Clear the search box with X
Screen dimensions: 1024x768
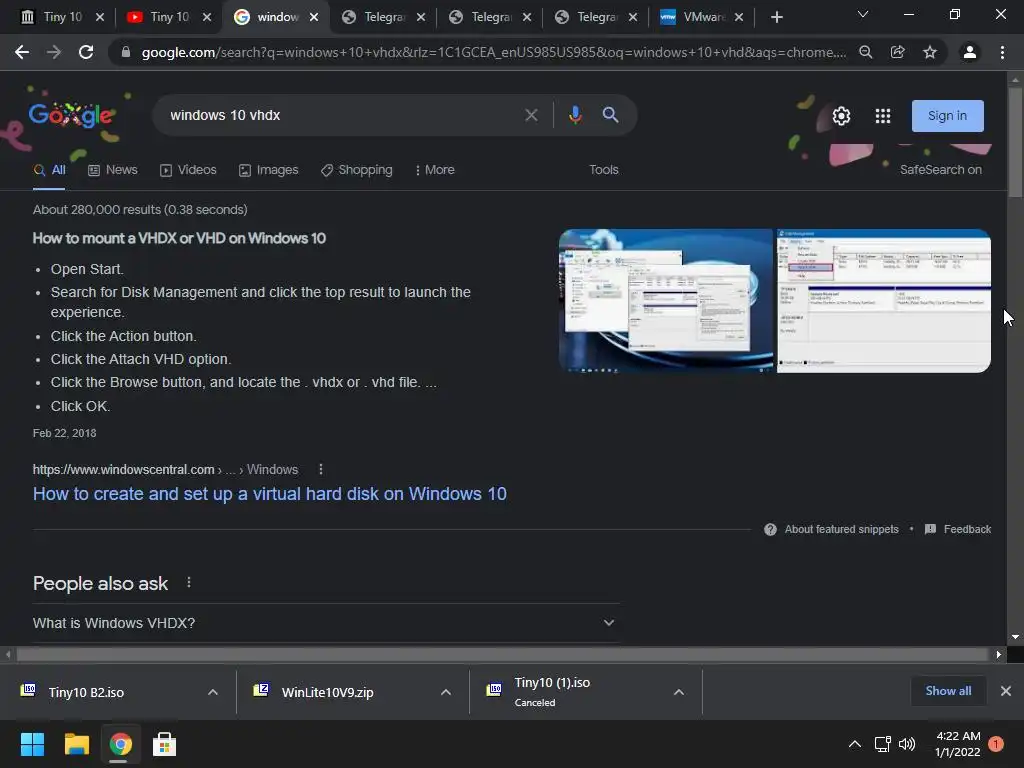click(532, 115)
